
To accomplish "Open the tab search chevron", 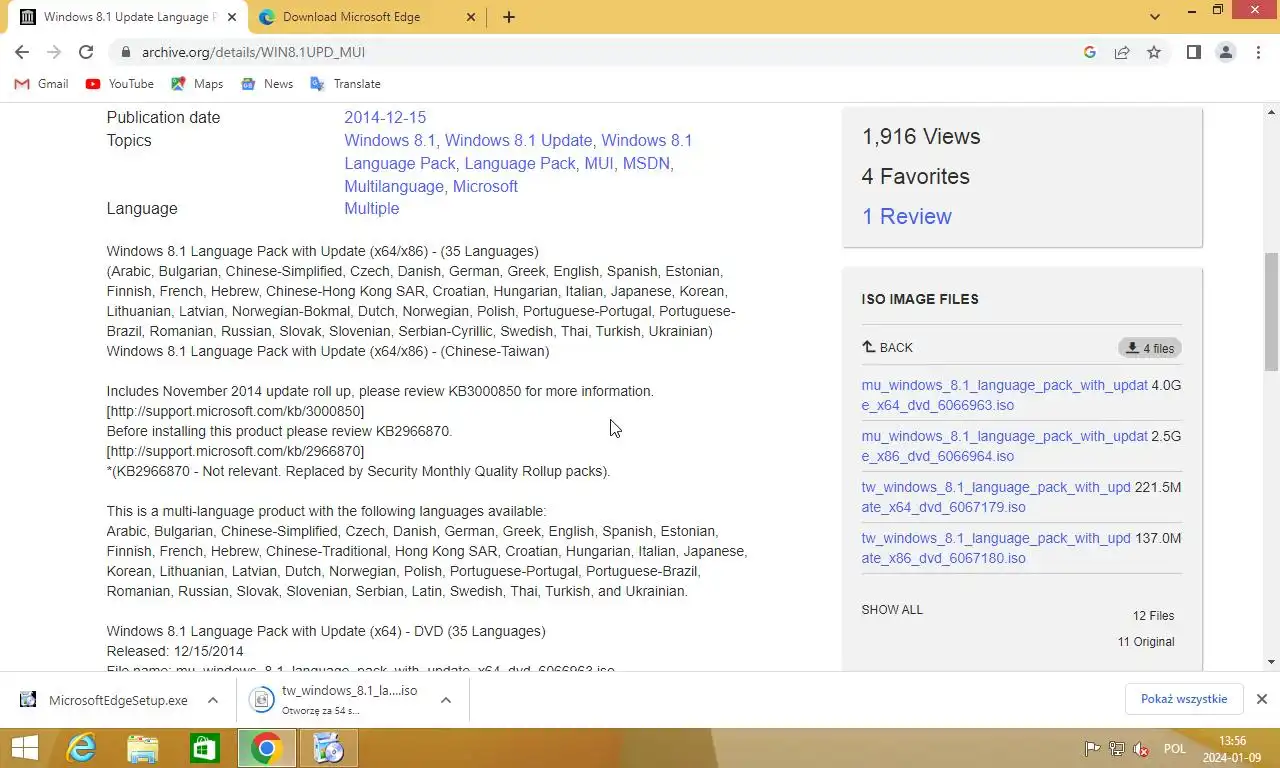I will point(1155,17).
